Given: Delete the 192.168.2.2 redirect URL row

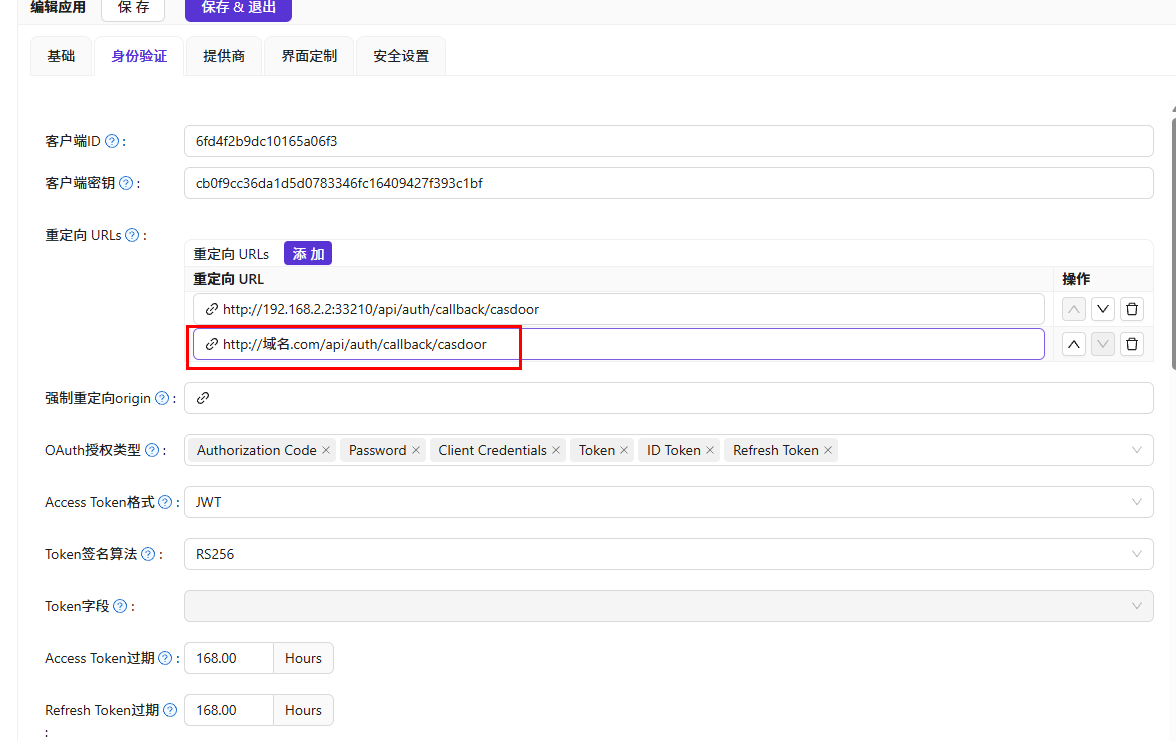Looking at the screenshot, I should tap(1131, 309).
